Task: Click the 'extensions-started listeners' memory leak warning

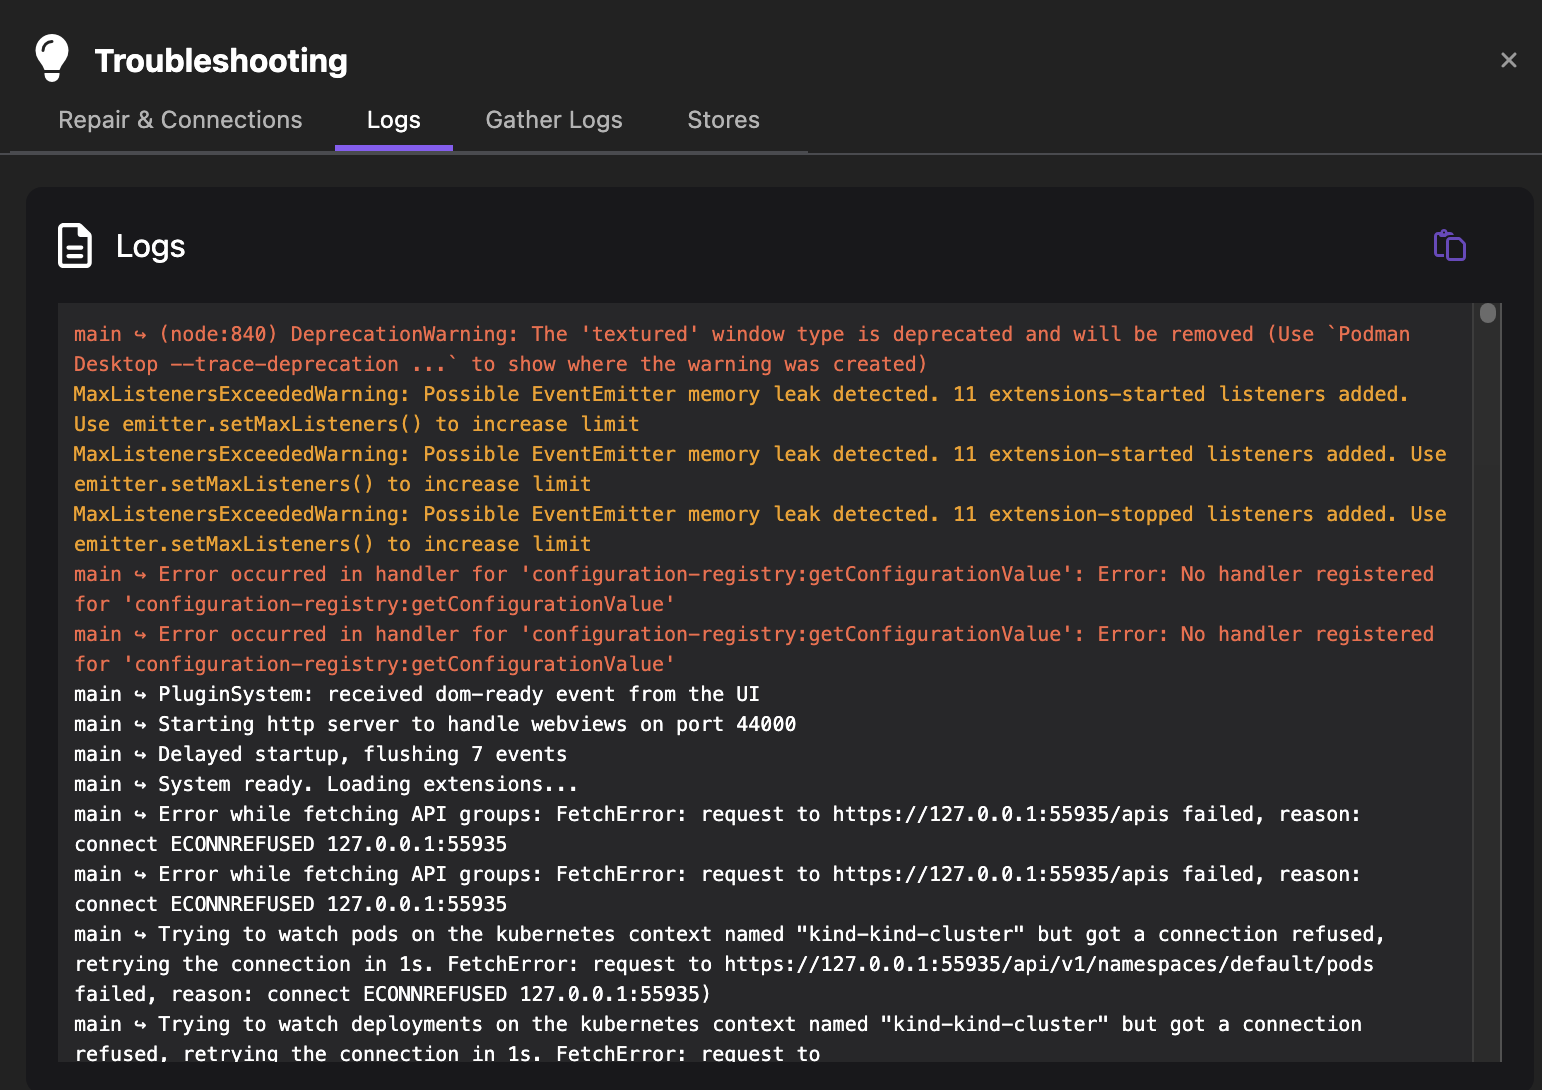Action: pyautogui.click(x=740, y=395)
